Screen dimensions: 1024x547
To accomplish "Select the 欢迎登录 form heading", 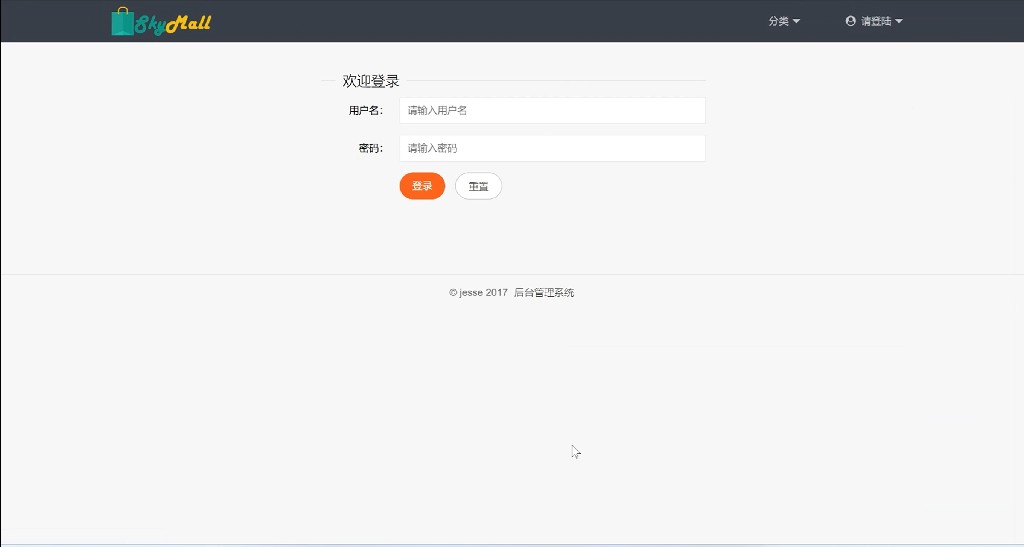I will pos(371,81).
